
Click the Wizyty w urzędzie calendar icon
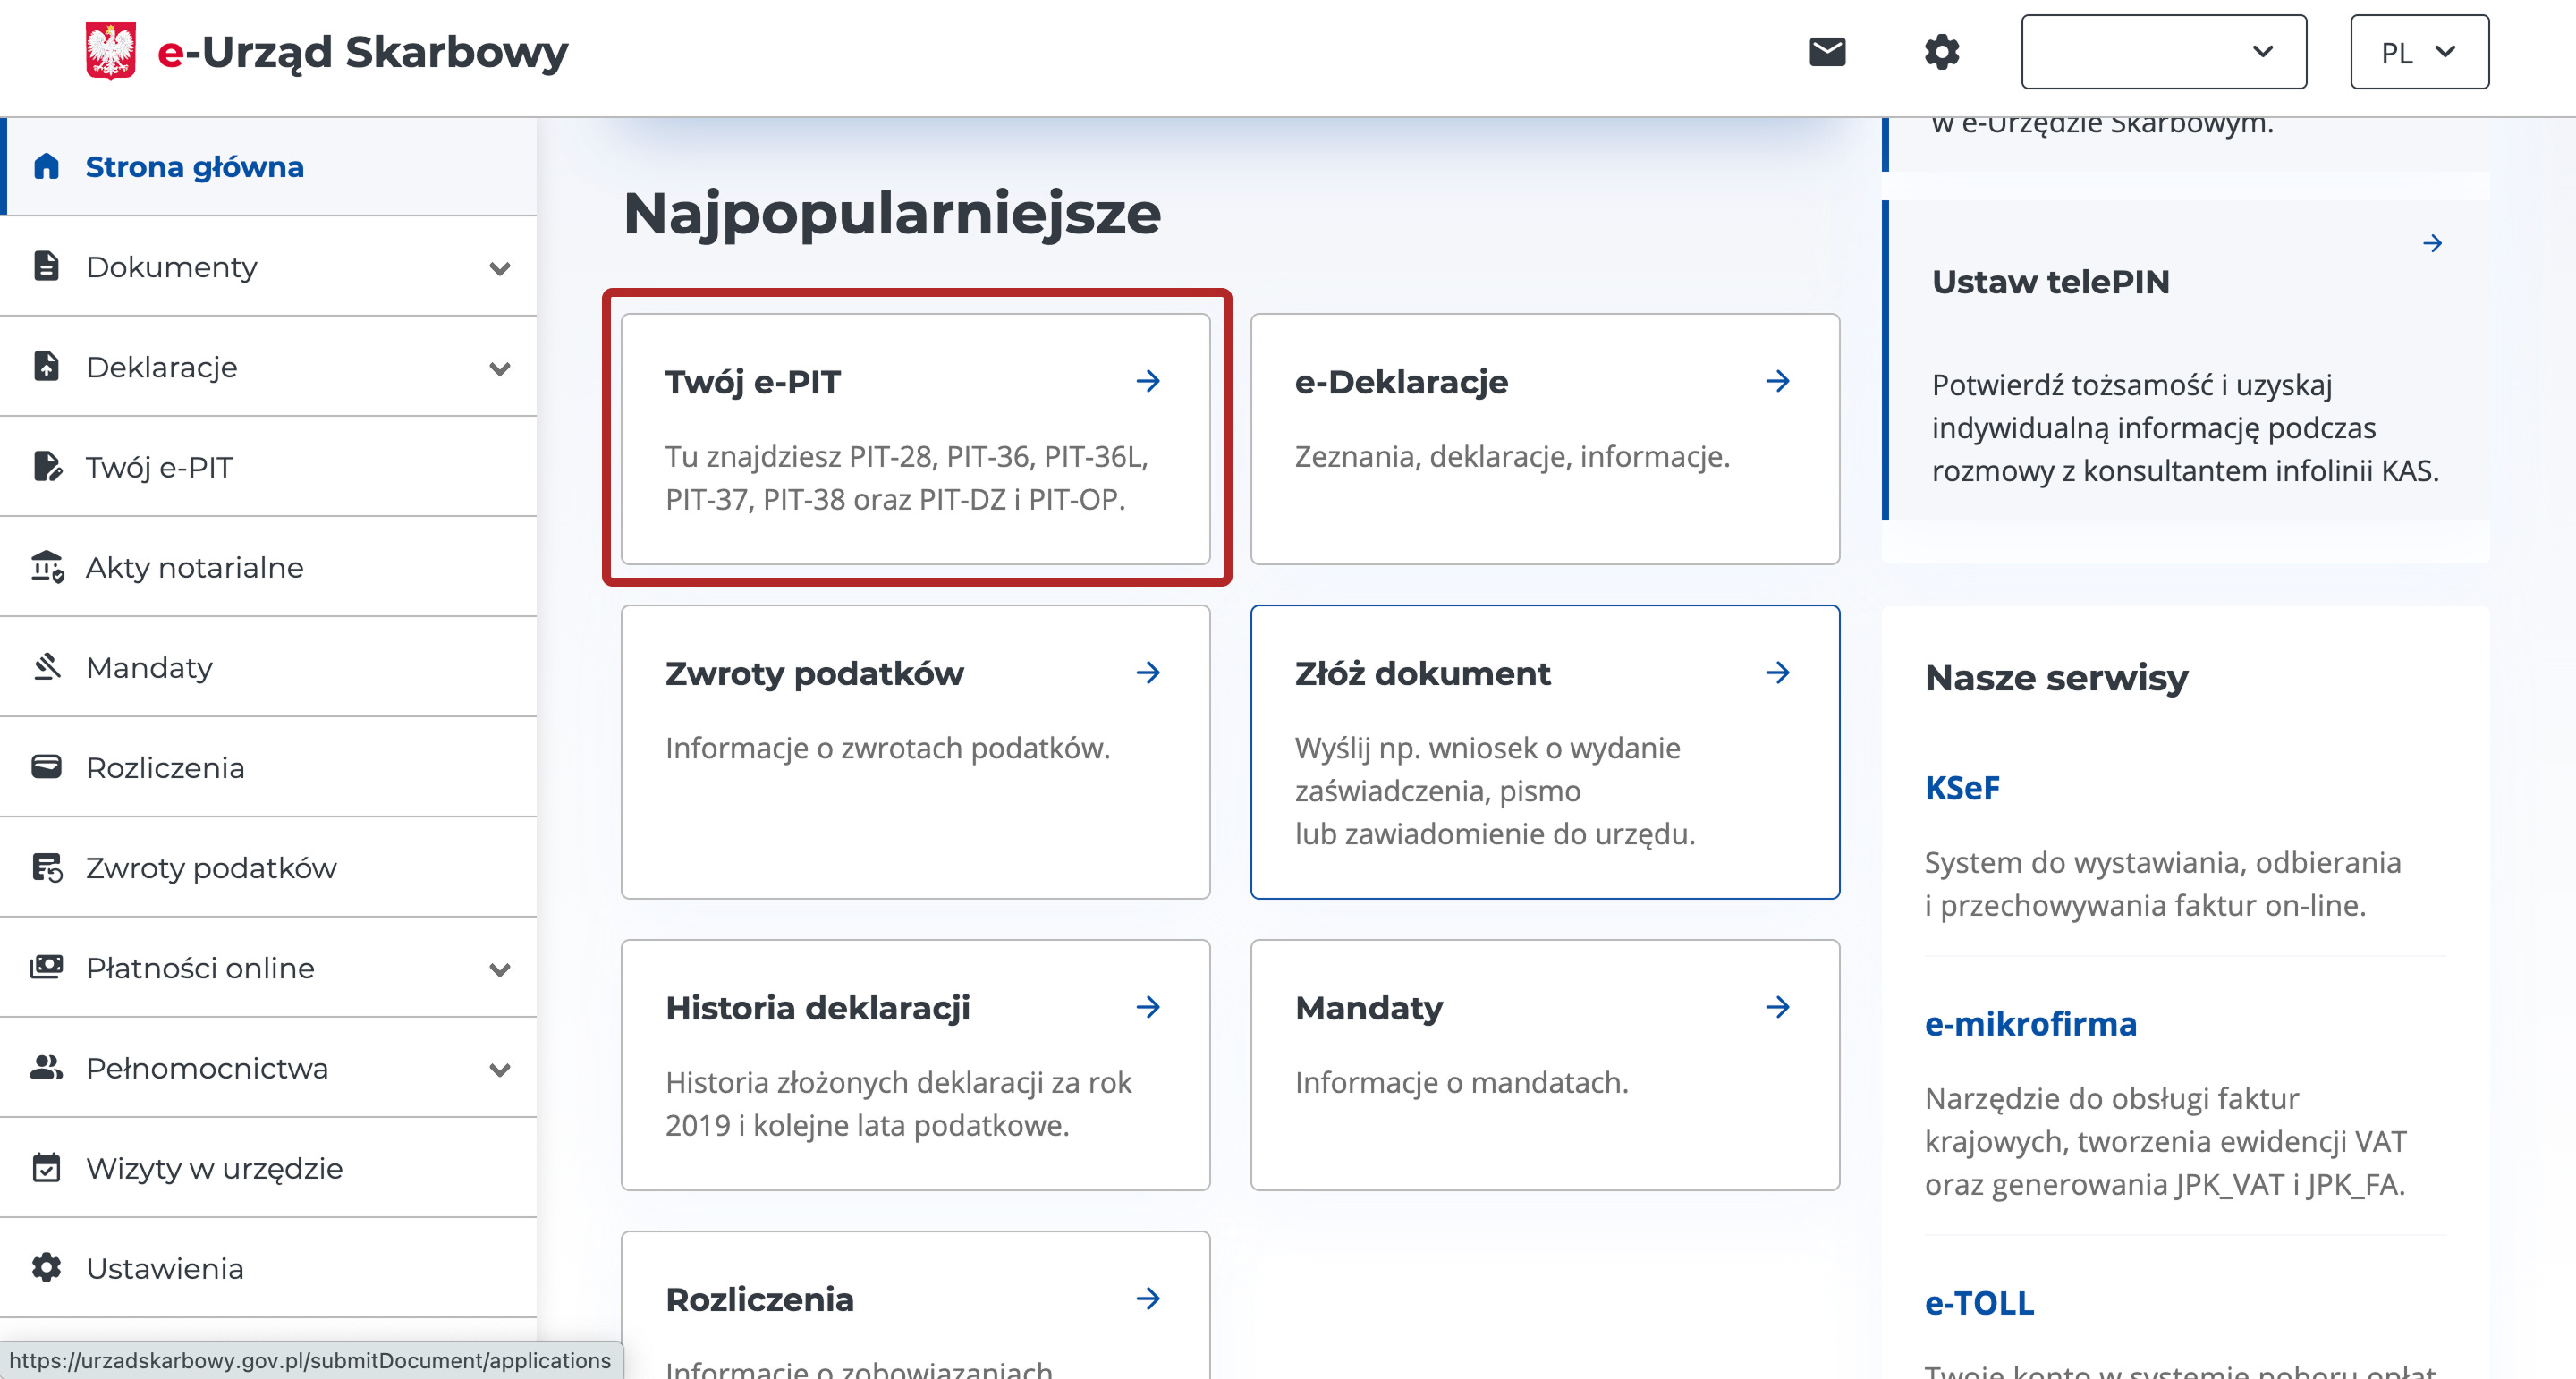[x=47, y=1168]
